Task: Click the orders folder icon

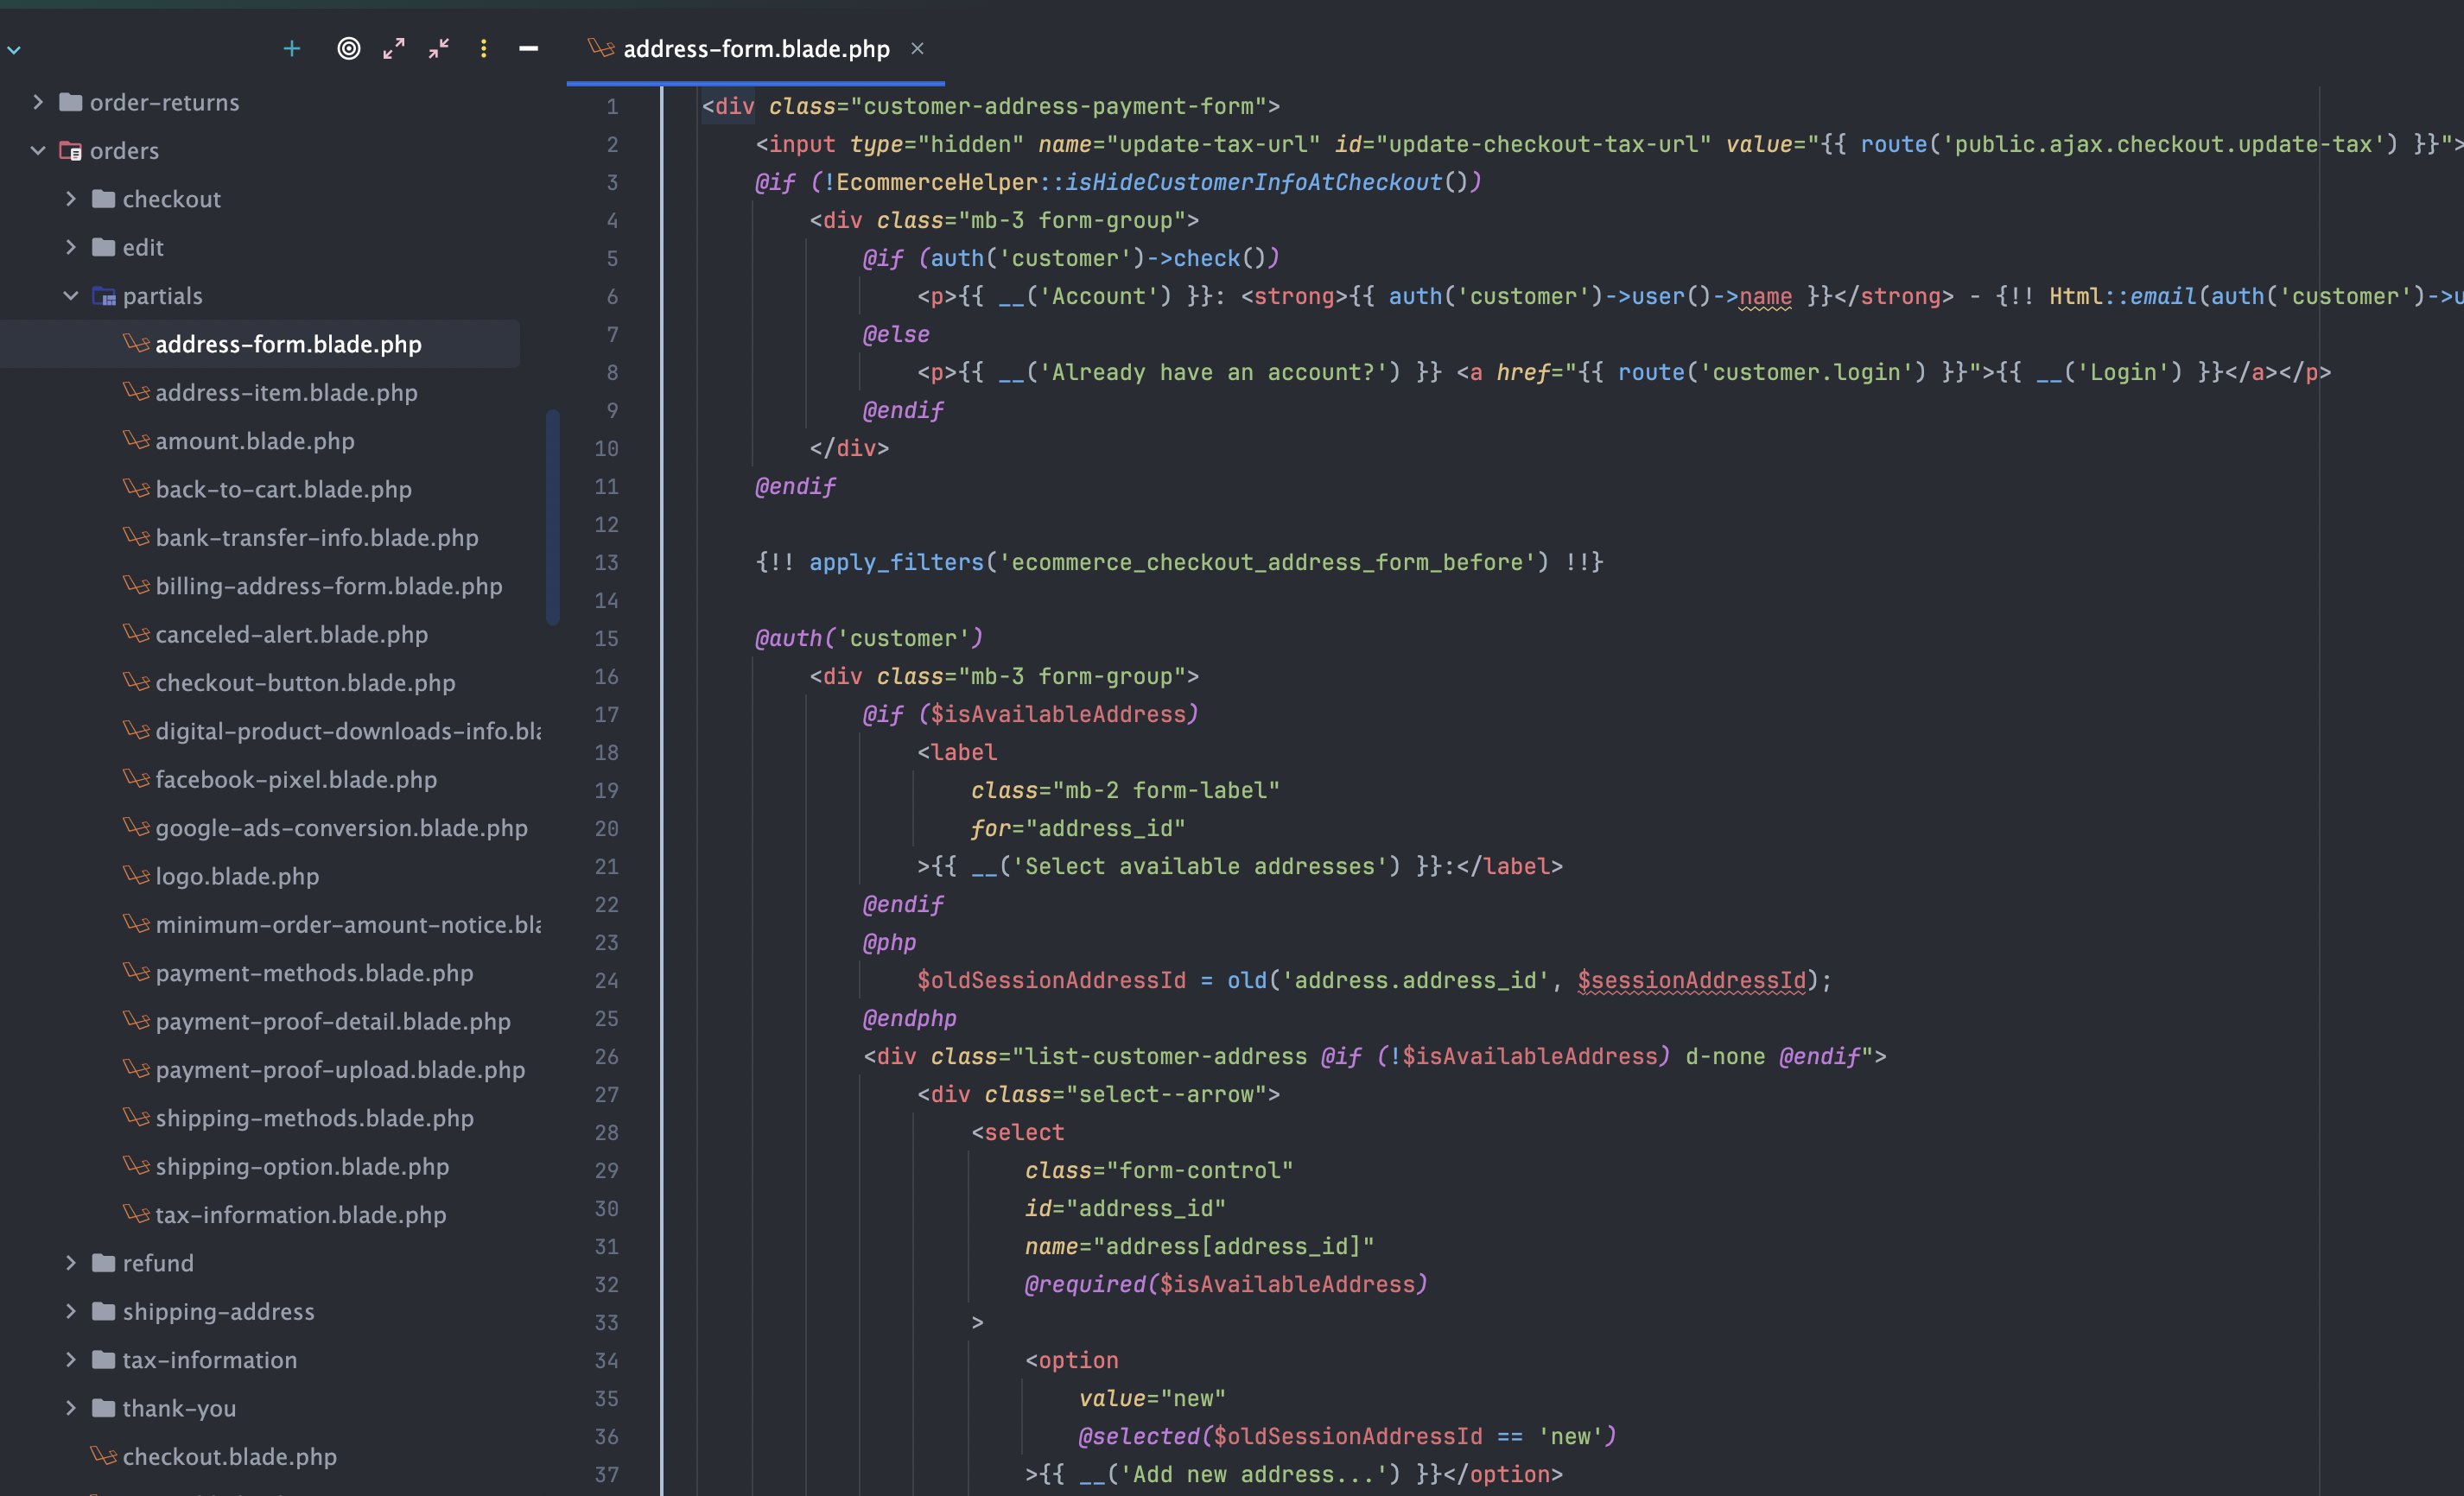Action: pos(70,151)
